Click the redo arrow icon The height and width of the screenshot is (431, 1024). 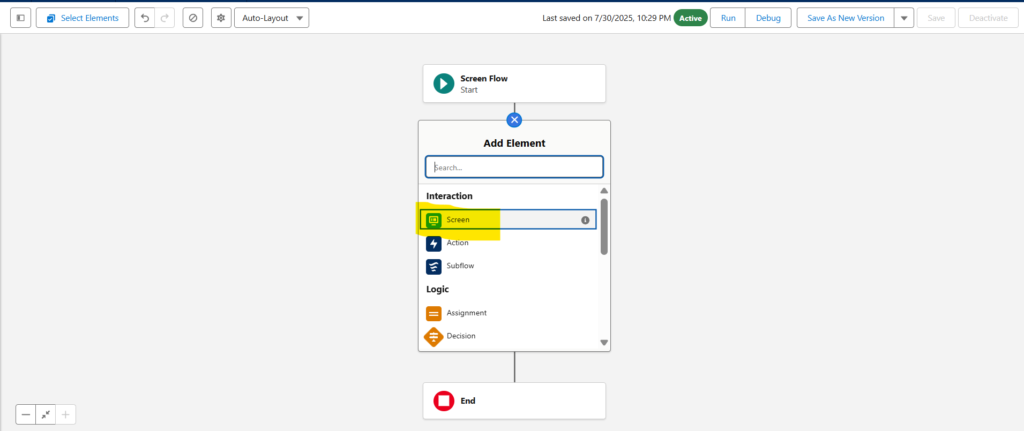[x=165, y=18]
